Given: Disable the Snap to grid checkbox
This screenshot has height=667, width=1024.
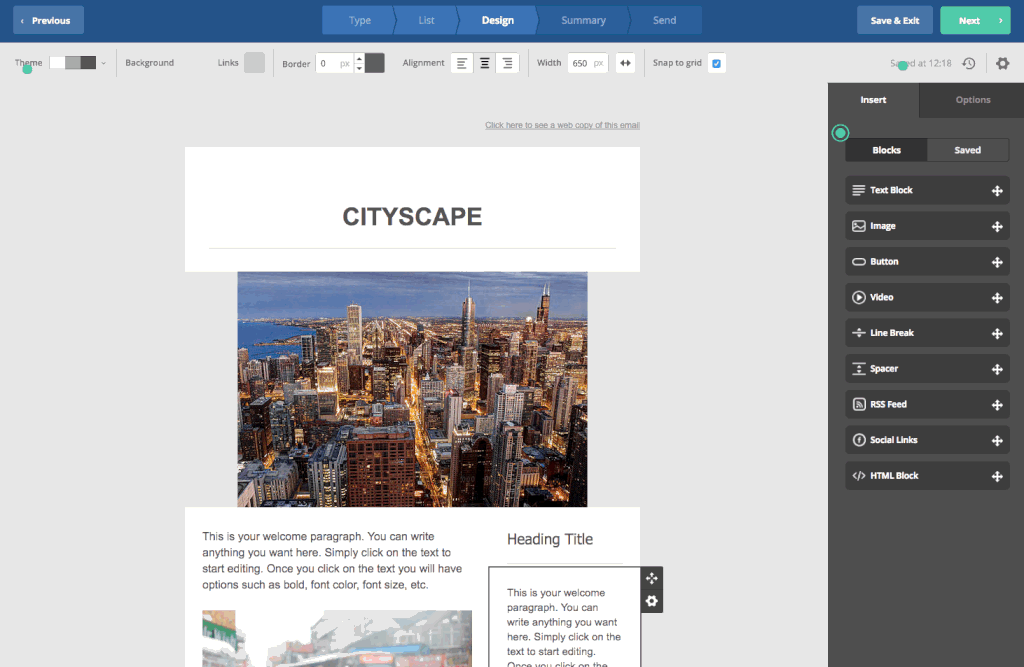Looking at the screenshot, I should (x=716, y=63).
